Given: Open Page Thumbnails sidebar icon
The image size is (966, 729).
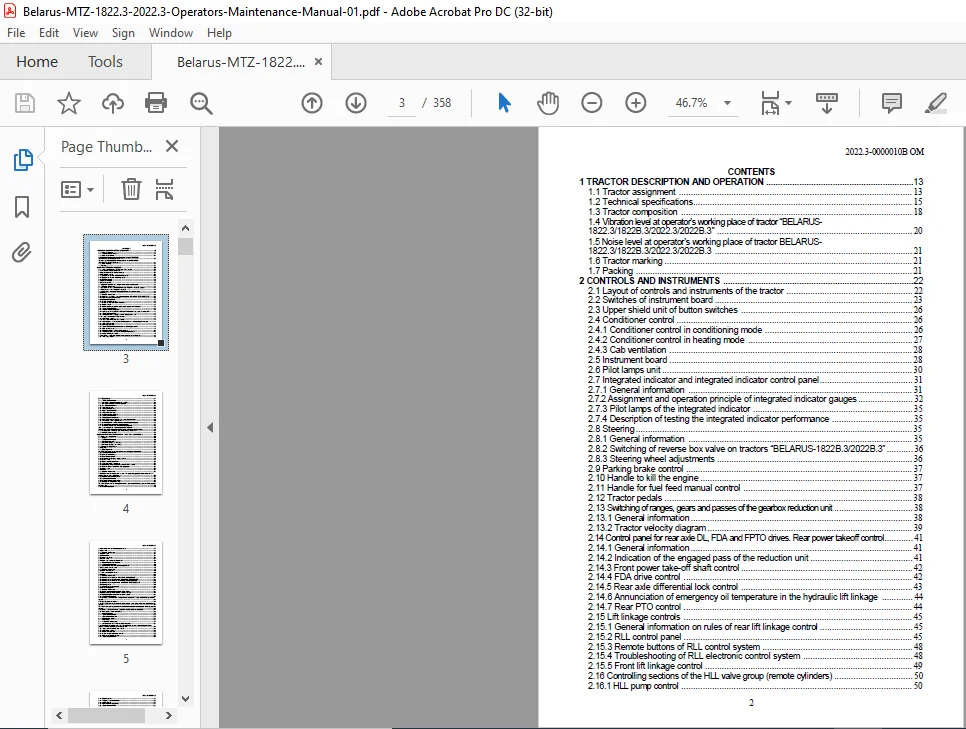Looking at the screenshot, I should (23, 160).
